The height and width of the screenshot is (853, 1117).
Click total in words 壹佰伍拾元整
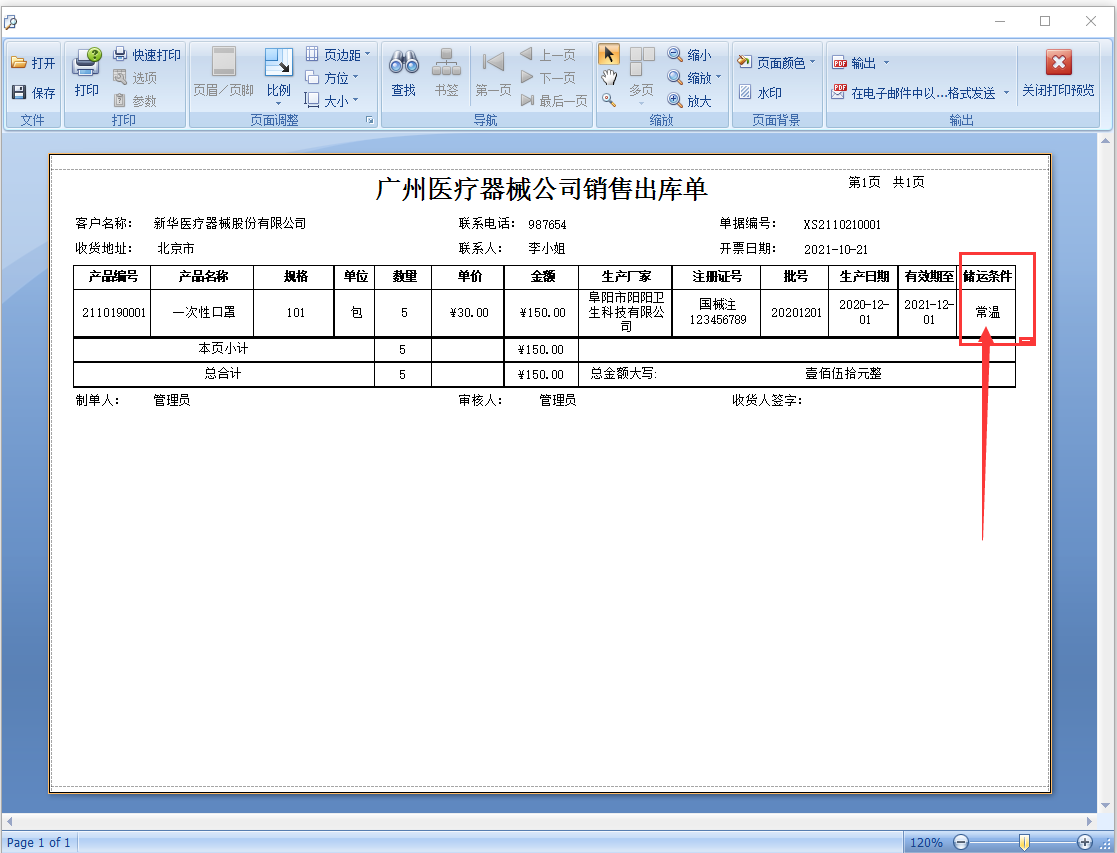tap(843, 373)
